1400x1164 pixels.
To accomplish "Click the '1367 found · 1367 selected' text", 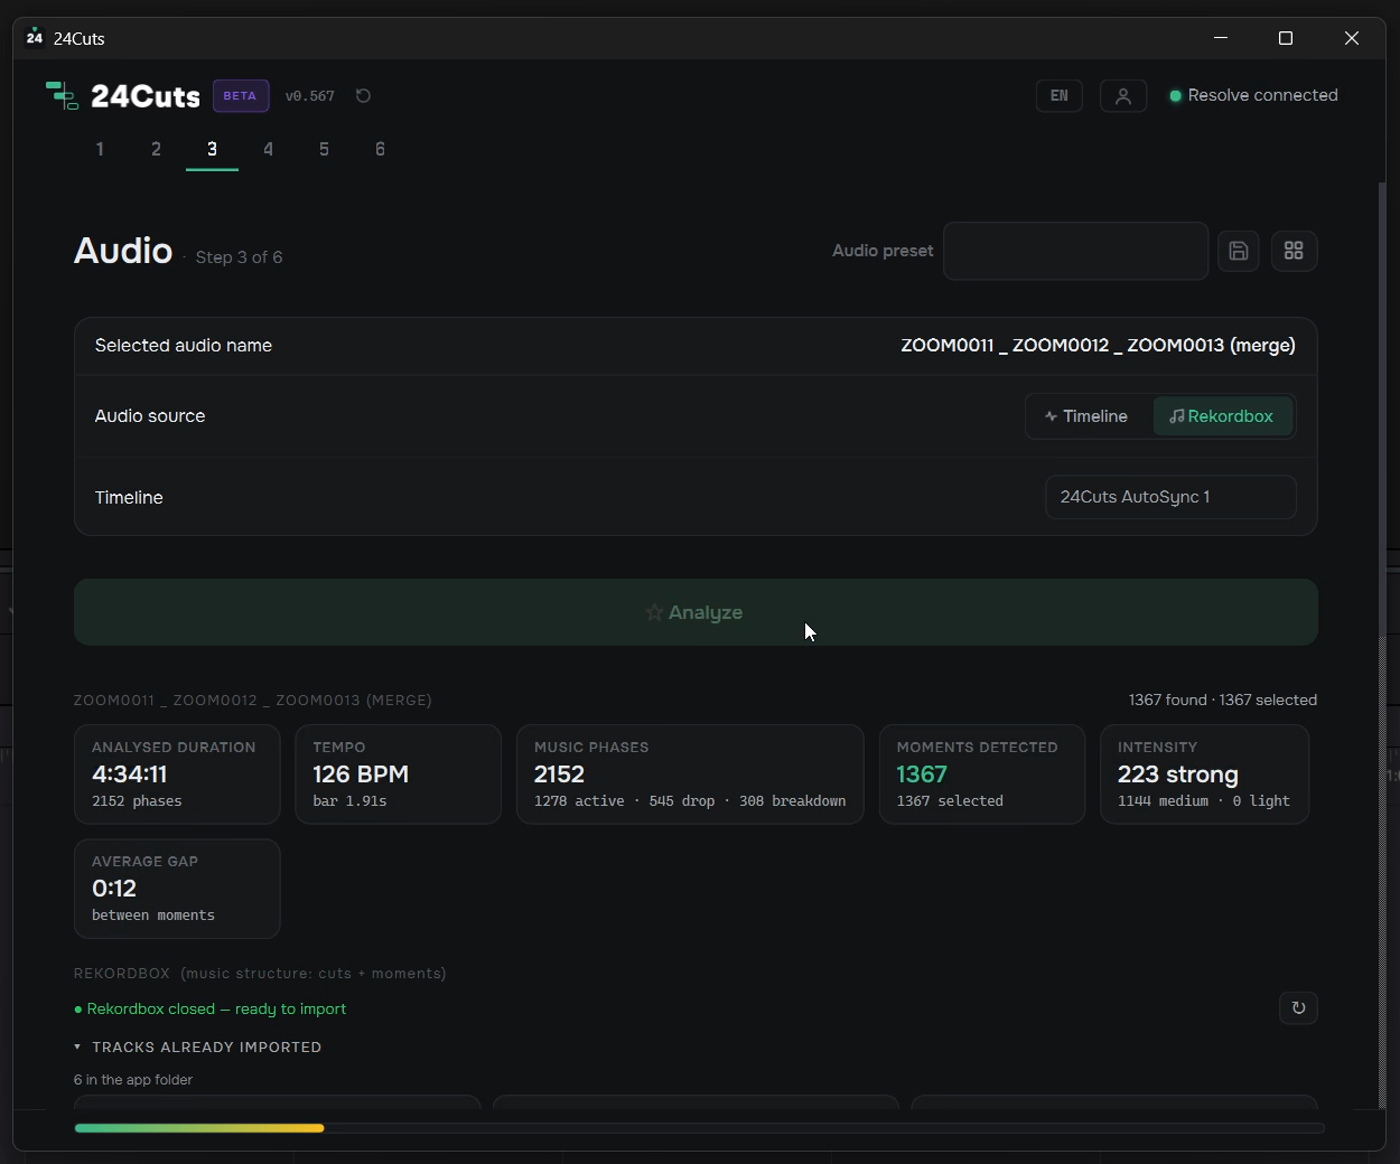I will 1223,700.
